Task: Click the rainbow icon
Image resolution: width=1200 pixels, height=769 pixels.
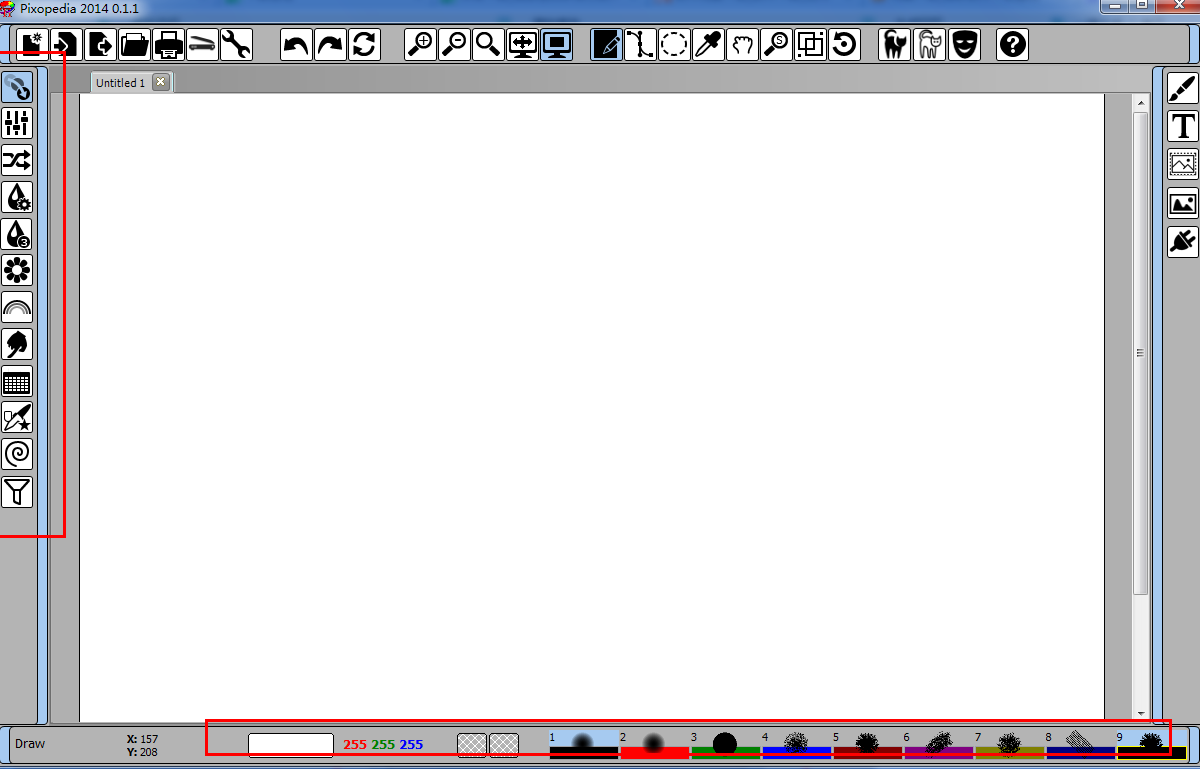Action: (17, 307)
